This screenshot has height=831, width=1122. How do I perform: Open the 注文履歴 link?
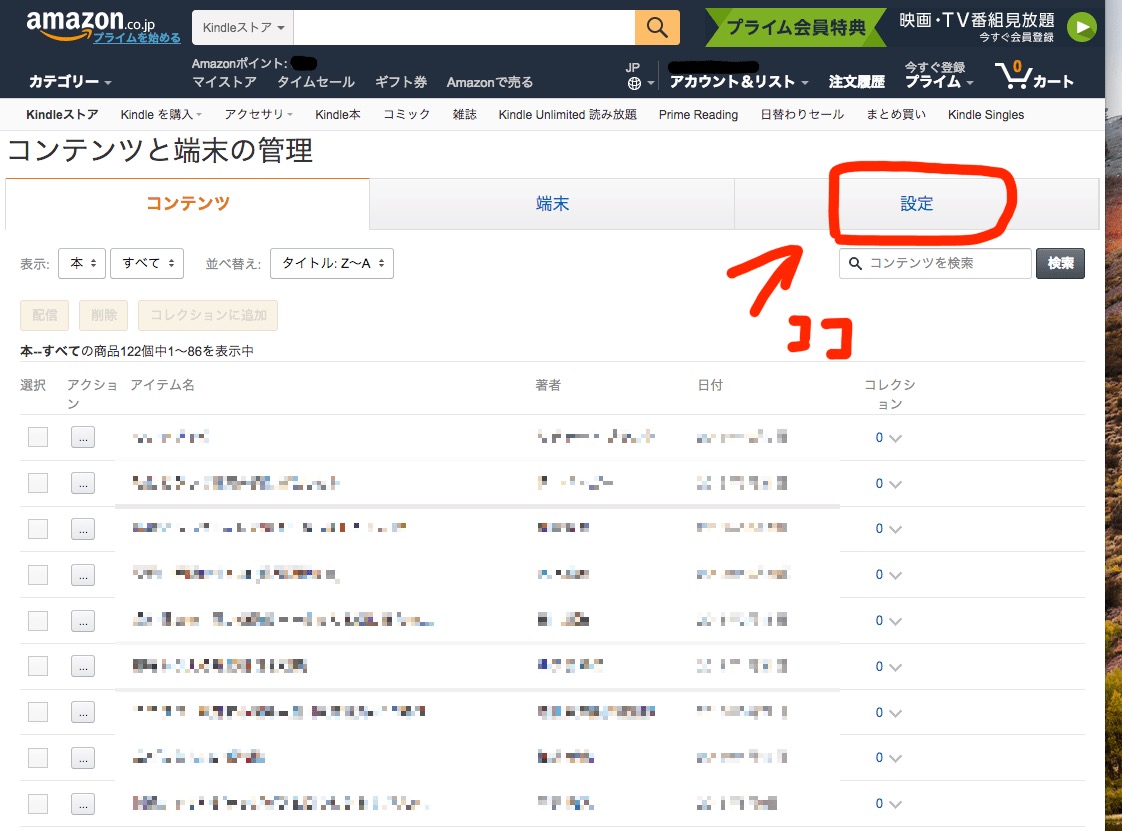click(x=856, y=82)
